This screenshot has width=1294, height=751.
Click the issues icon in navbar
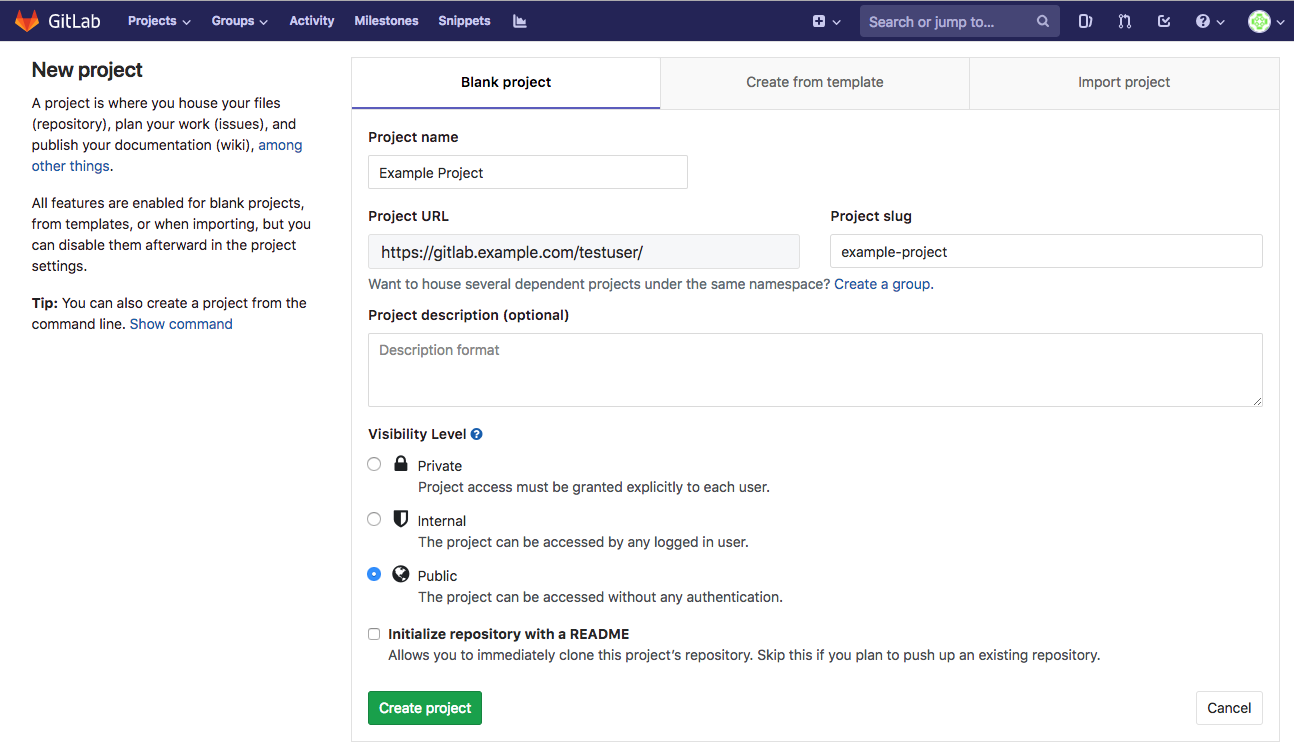tap(1085, 20)
